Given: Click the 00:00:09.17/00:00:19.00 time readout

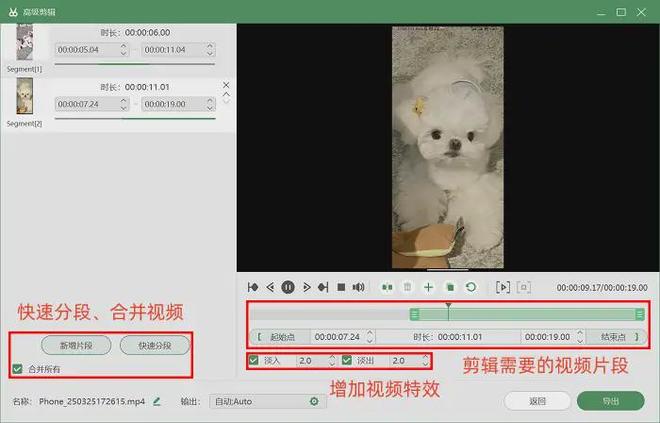Looking at the screenshot, I should tap(602, 287).
